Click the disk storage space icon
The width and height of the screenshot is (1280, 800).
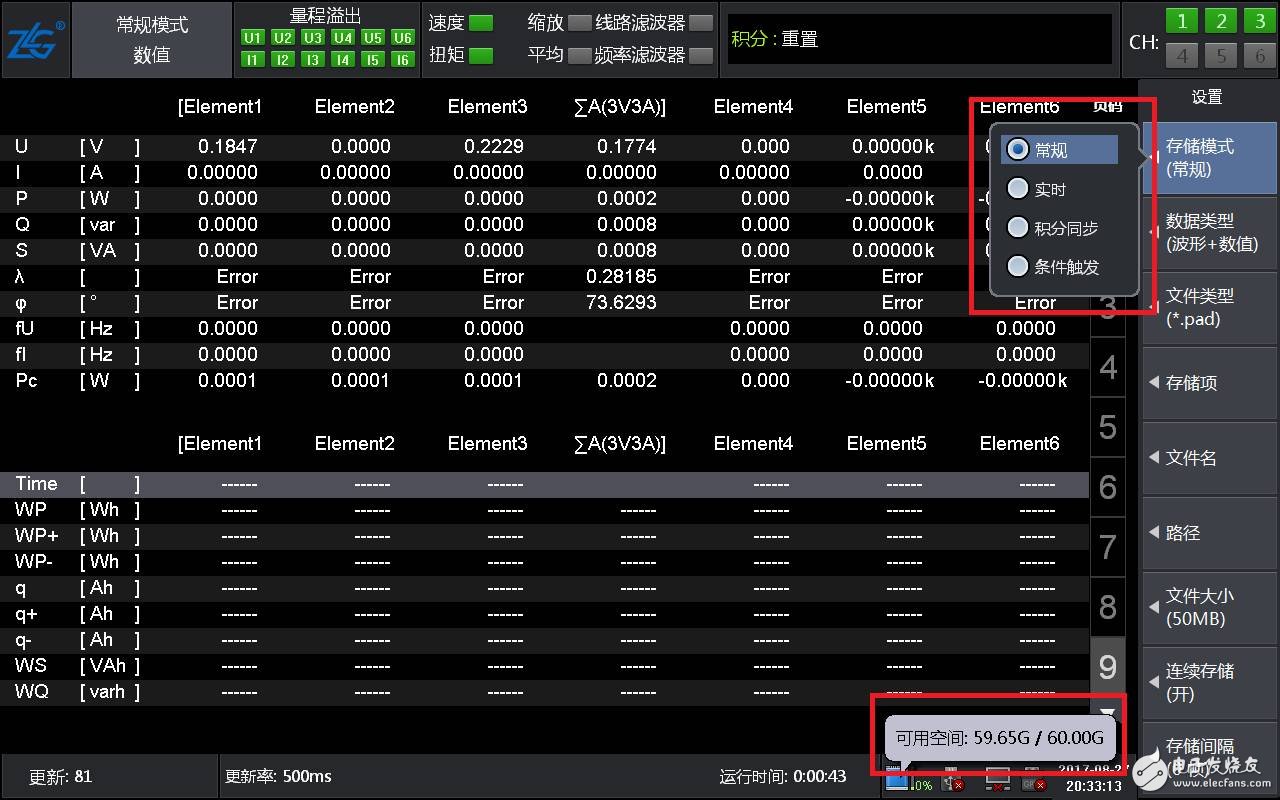tap(897, 779)
